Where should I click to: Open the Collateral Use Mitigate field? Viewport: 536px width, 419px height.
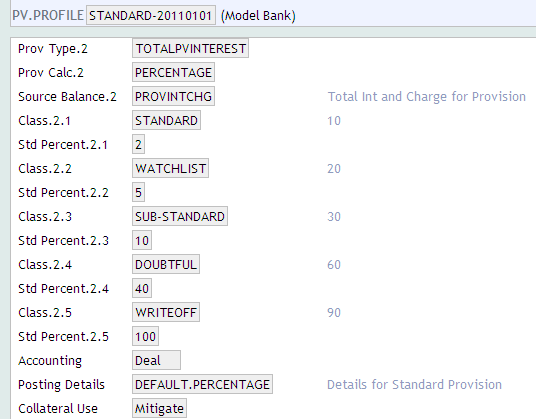pyautogui.click(x=159, y=408)
